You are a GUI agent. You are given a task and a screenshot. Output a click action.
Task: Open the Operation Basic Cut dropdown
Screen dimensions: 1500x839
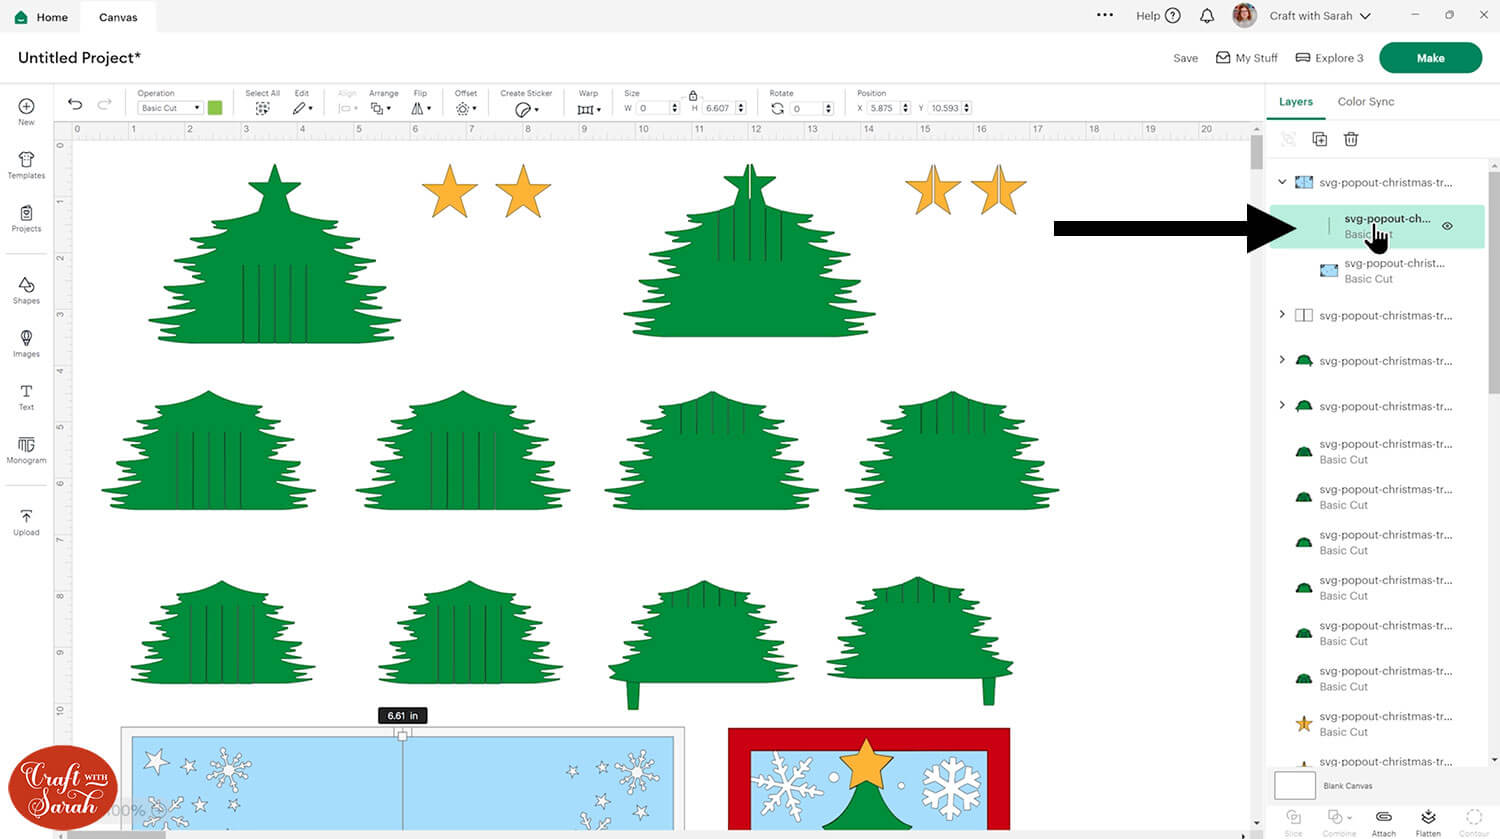pyautogui.click(x=170, y=108)
